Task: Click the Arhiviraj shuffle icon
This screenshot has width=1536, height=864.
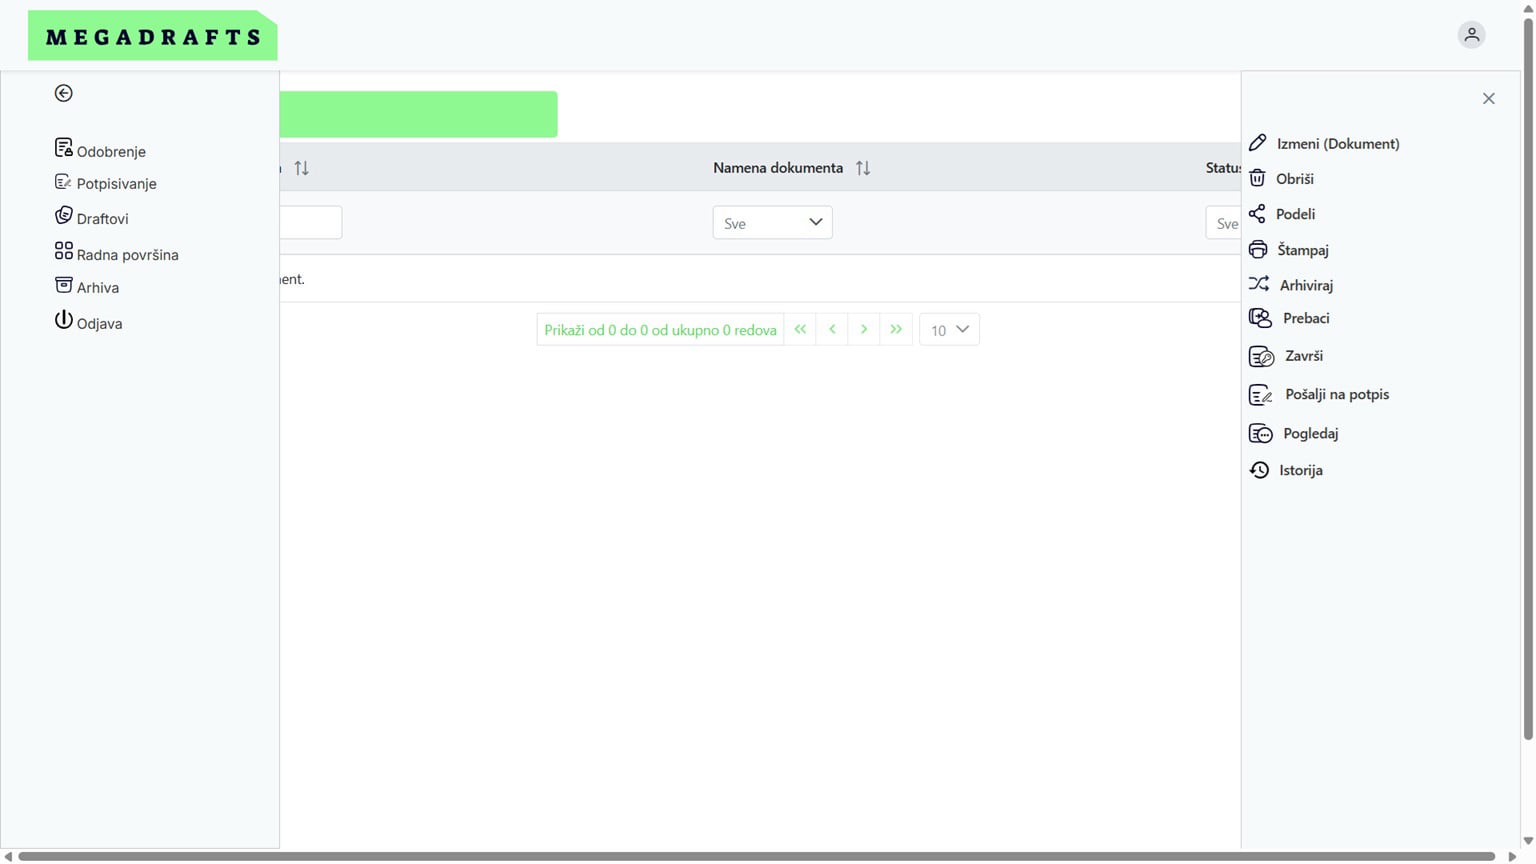Action: coord(1259,285)
